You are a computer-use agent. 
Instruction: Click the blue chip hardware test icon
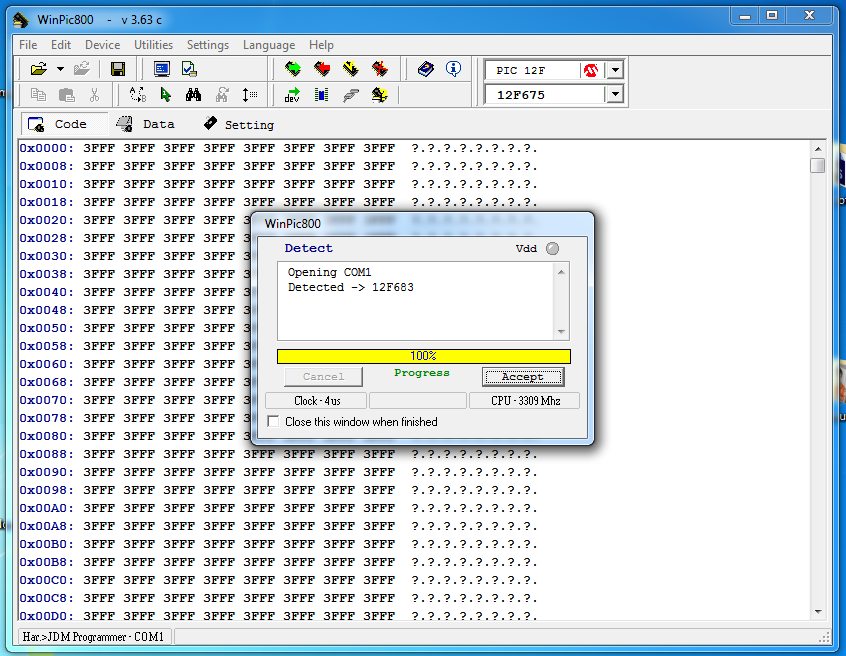coord(322,95)
